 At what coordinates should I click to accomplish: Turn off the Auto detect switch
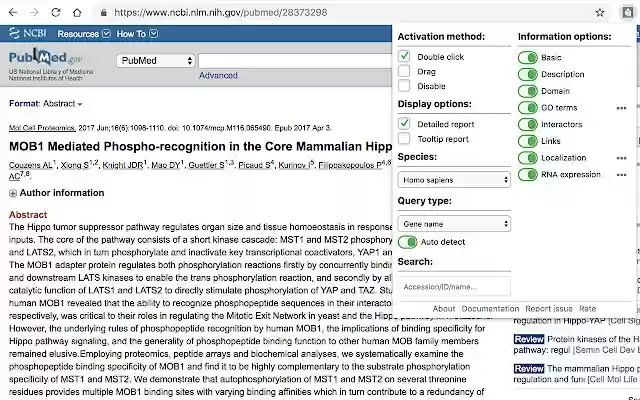pyautogui.click(x=407, y=242)
